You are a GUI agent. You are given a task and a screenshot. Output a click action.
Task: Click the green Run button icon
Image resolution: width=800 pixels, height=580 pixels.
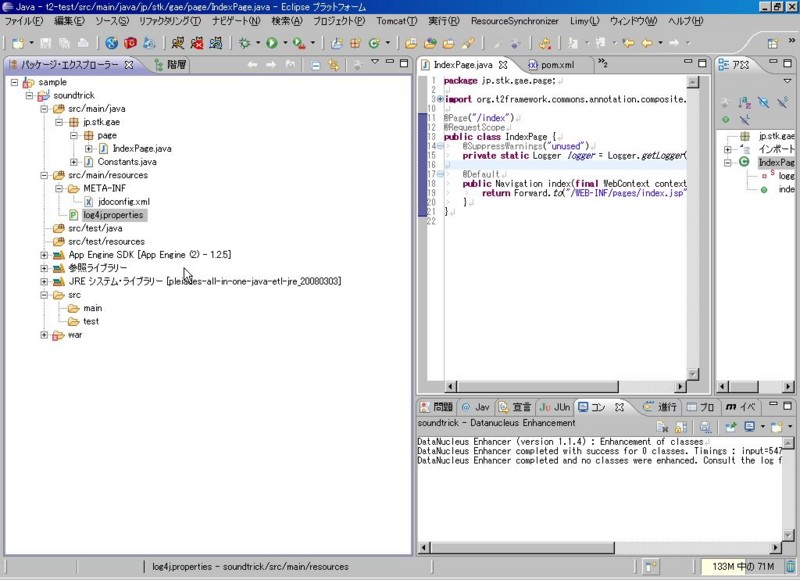click(271, 43)
